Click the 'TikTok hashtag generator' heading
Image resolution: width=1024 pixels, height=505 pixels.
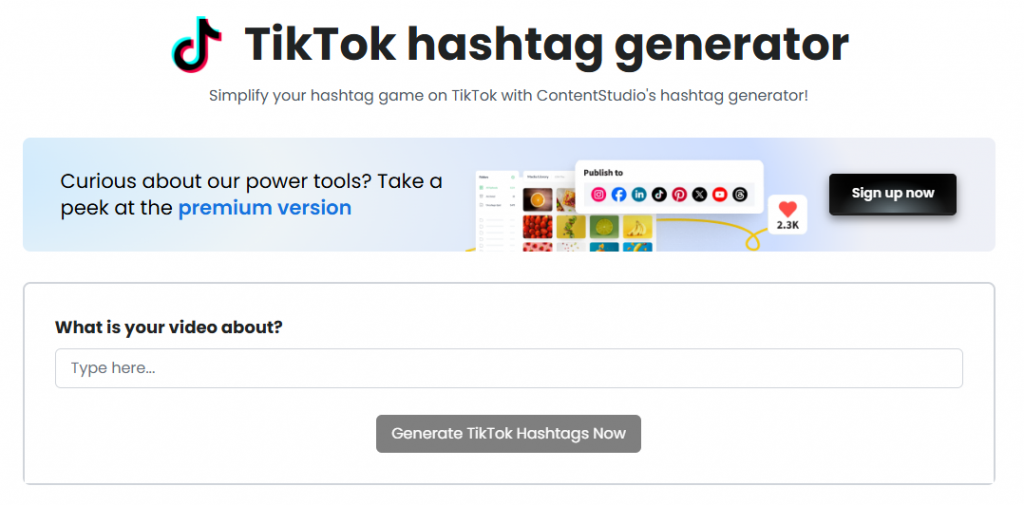coord(547,45)
